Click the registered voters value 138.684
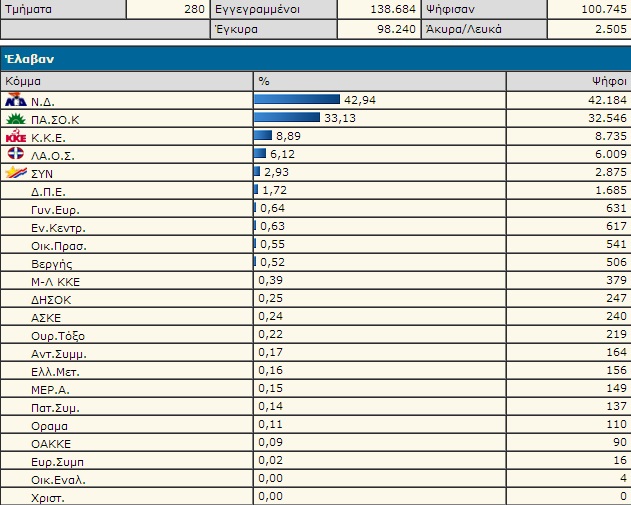Image resolution: width=631 pixels, height=505 pixels. tap(393, 9)
